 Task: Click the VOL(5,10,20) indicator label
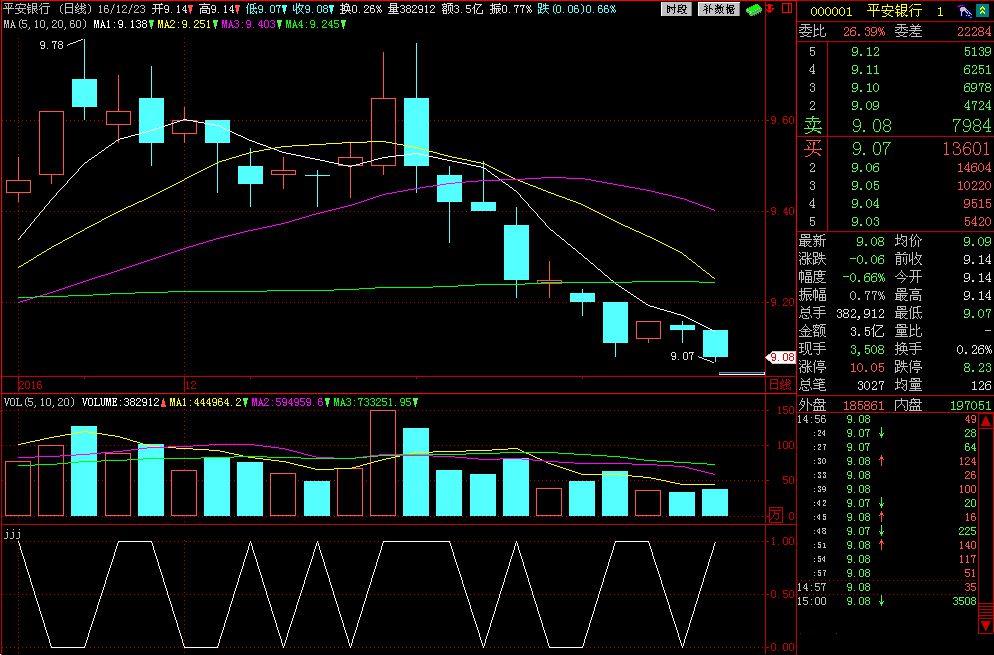(x=38, y=402)
